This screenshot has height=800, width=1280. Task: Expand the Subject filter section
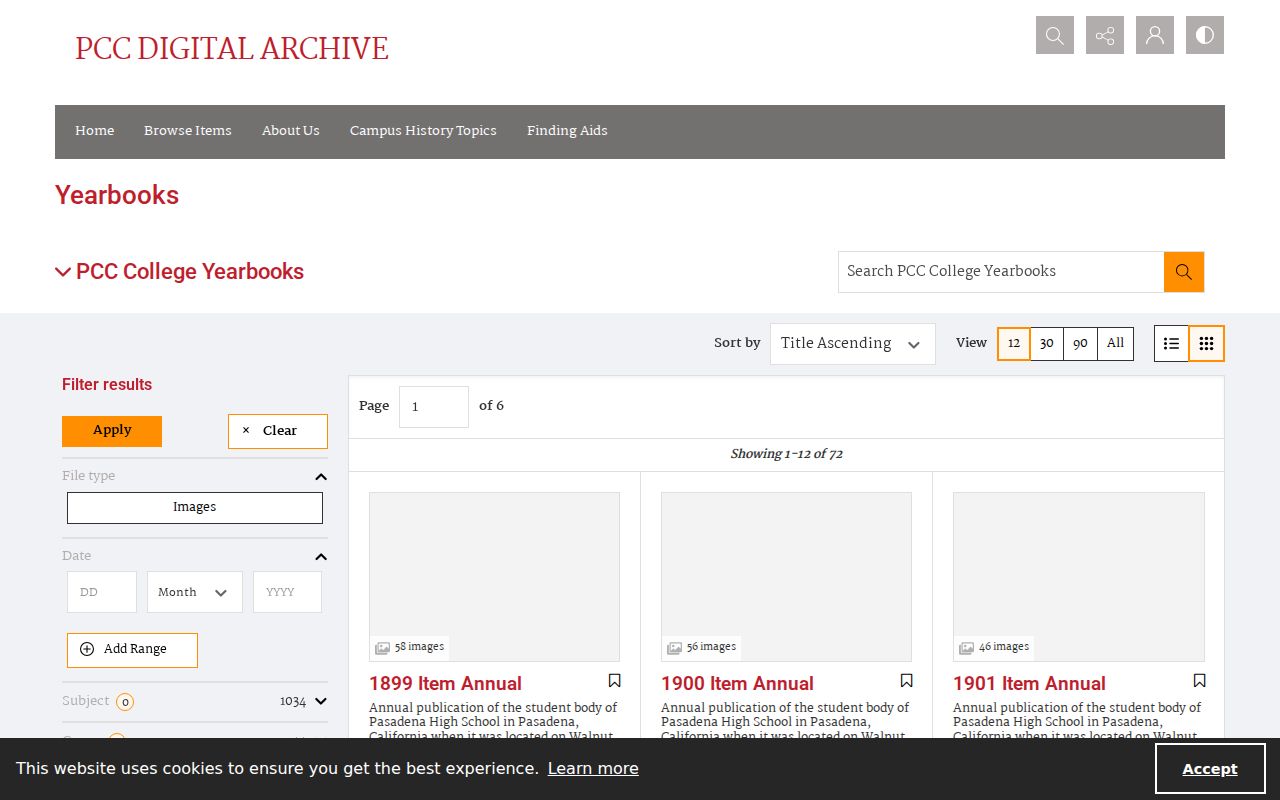coord(321,702)
